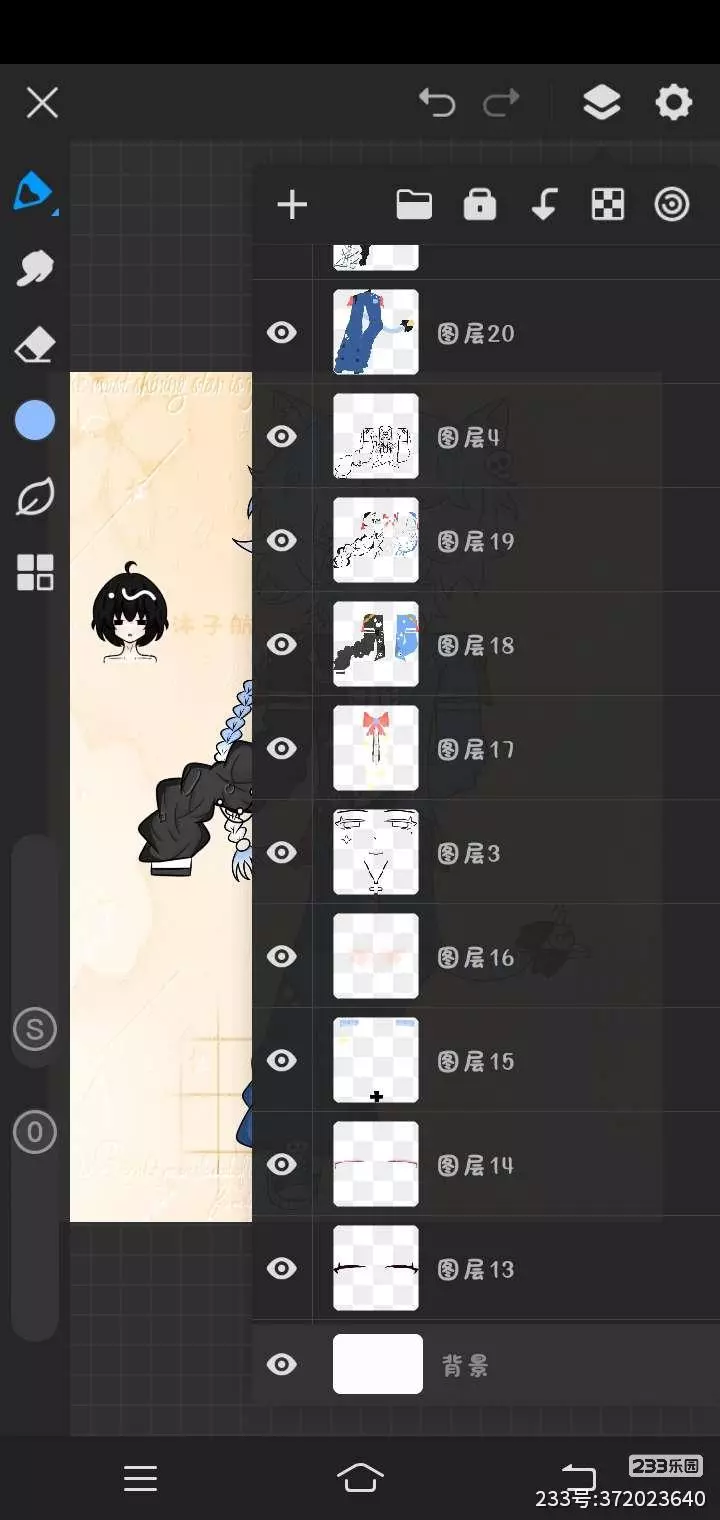Redo the last action
Viewport: 720px width, 1520px height.
click(x=501, y=102)
